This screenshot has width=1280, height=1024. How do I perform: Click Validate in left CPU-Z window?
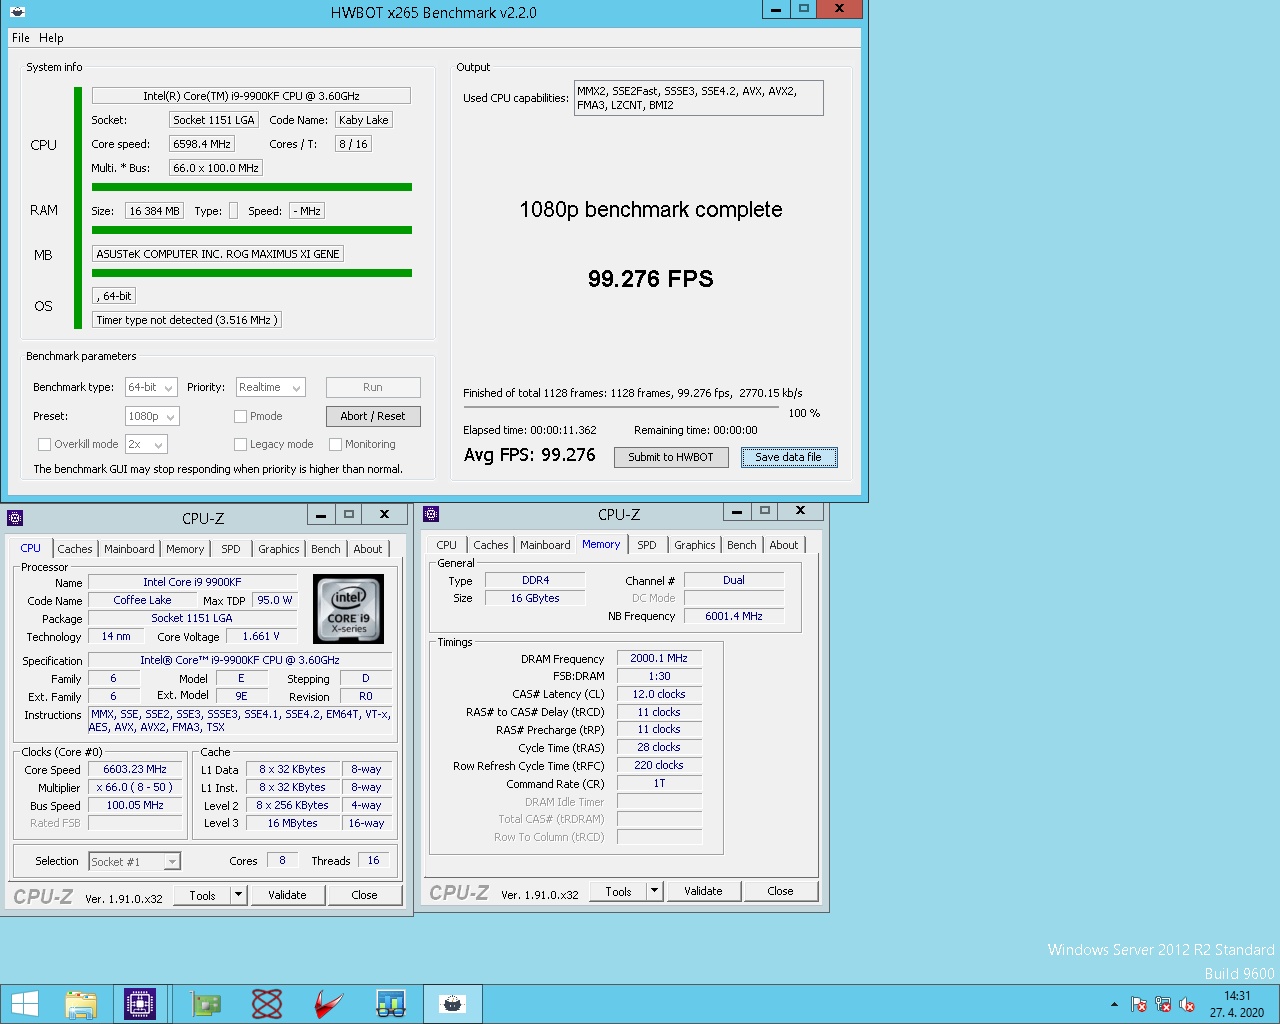tap(287, 895)
